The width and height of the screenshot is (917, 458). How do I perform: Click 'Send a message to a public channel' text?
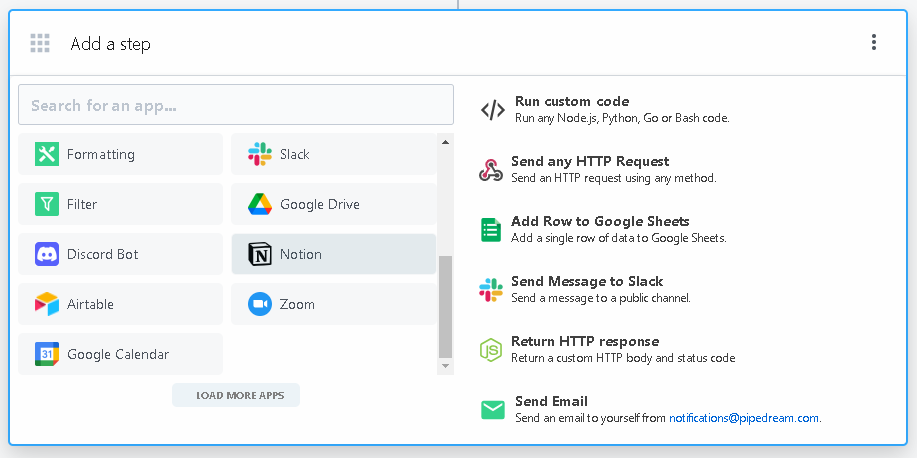click(x=601, y=298)
